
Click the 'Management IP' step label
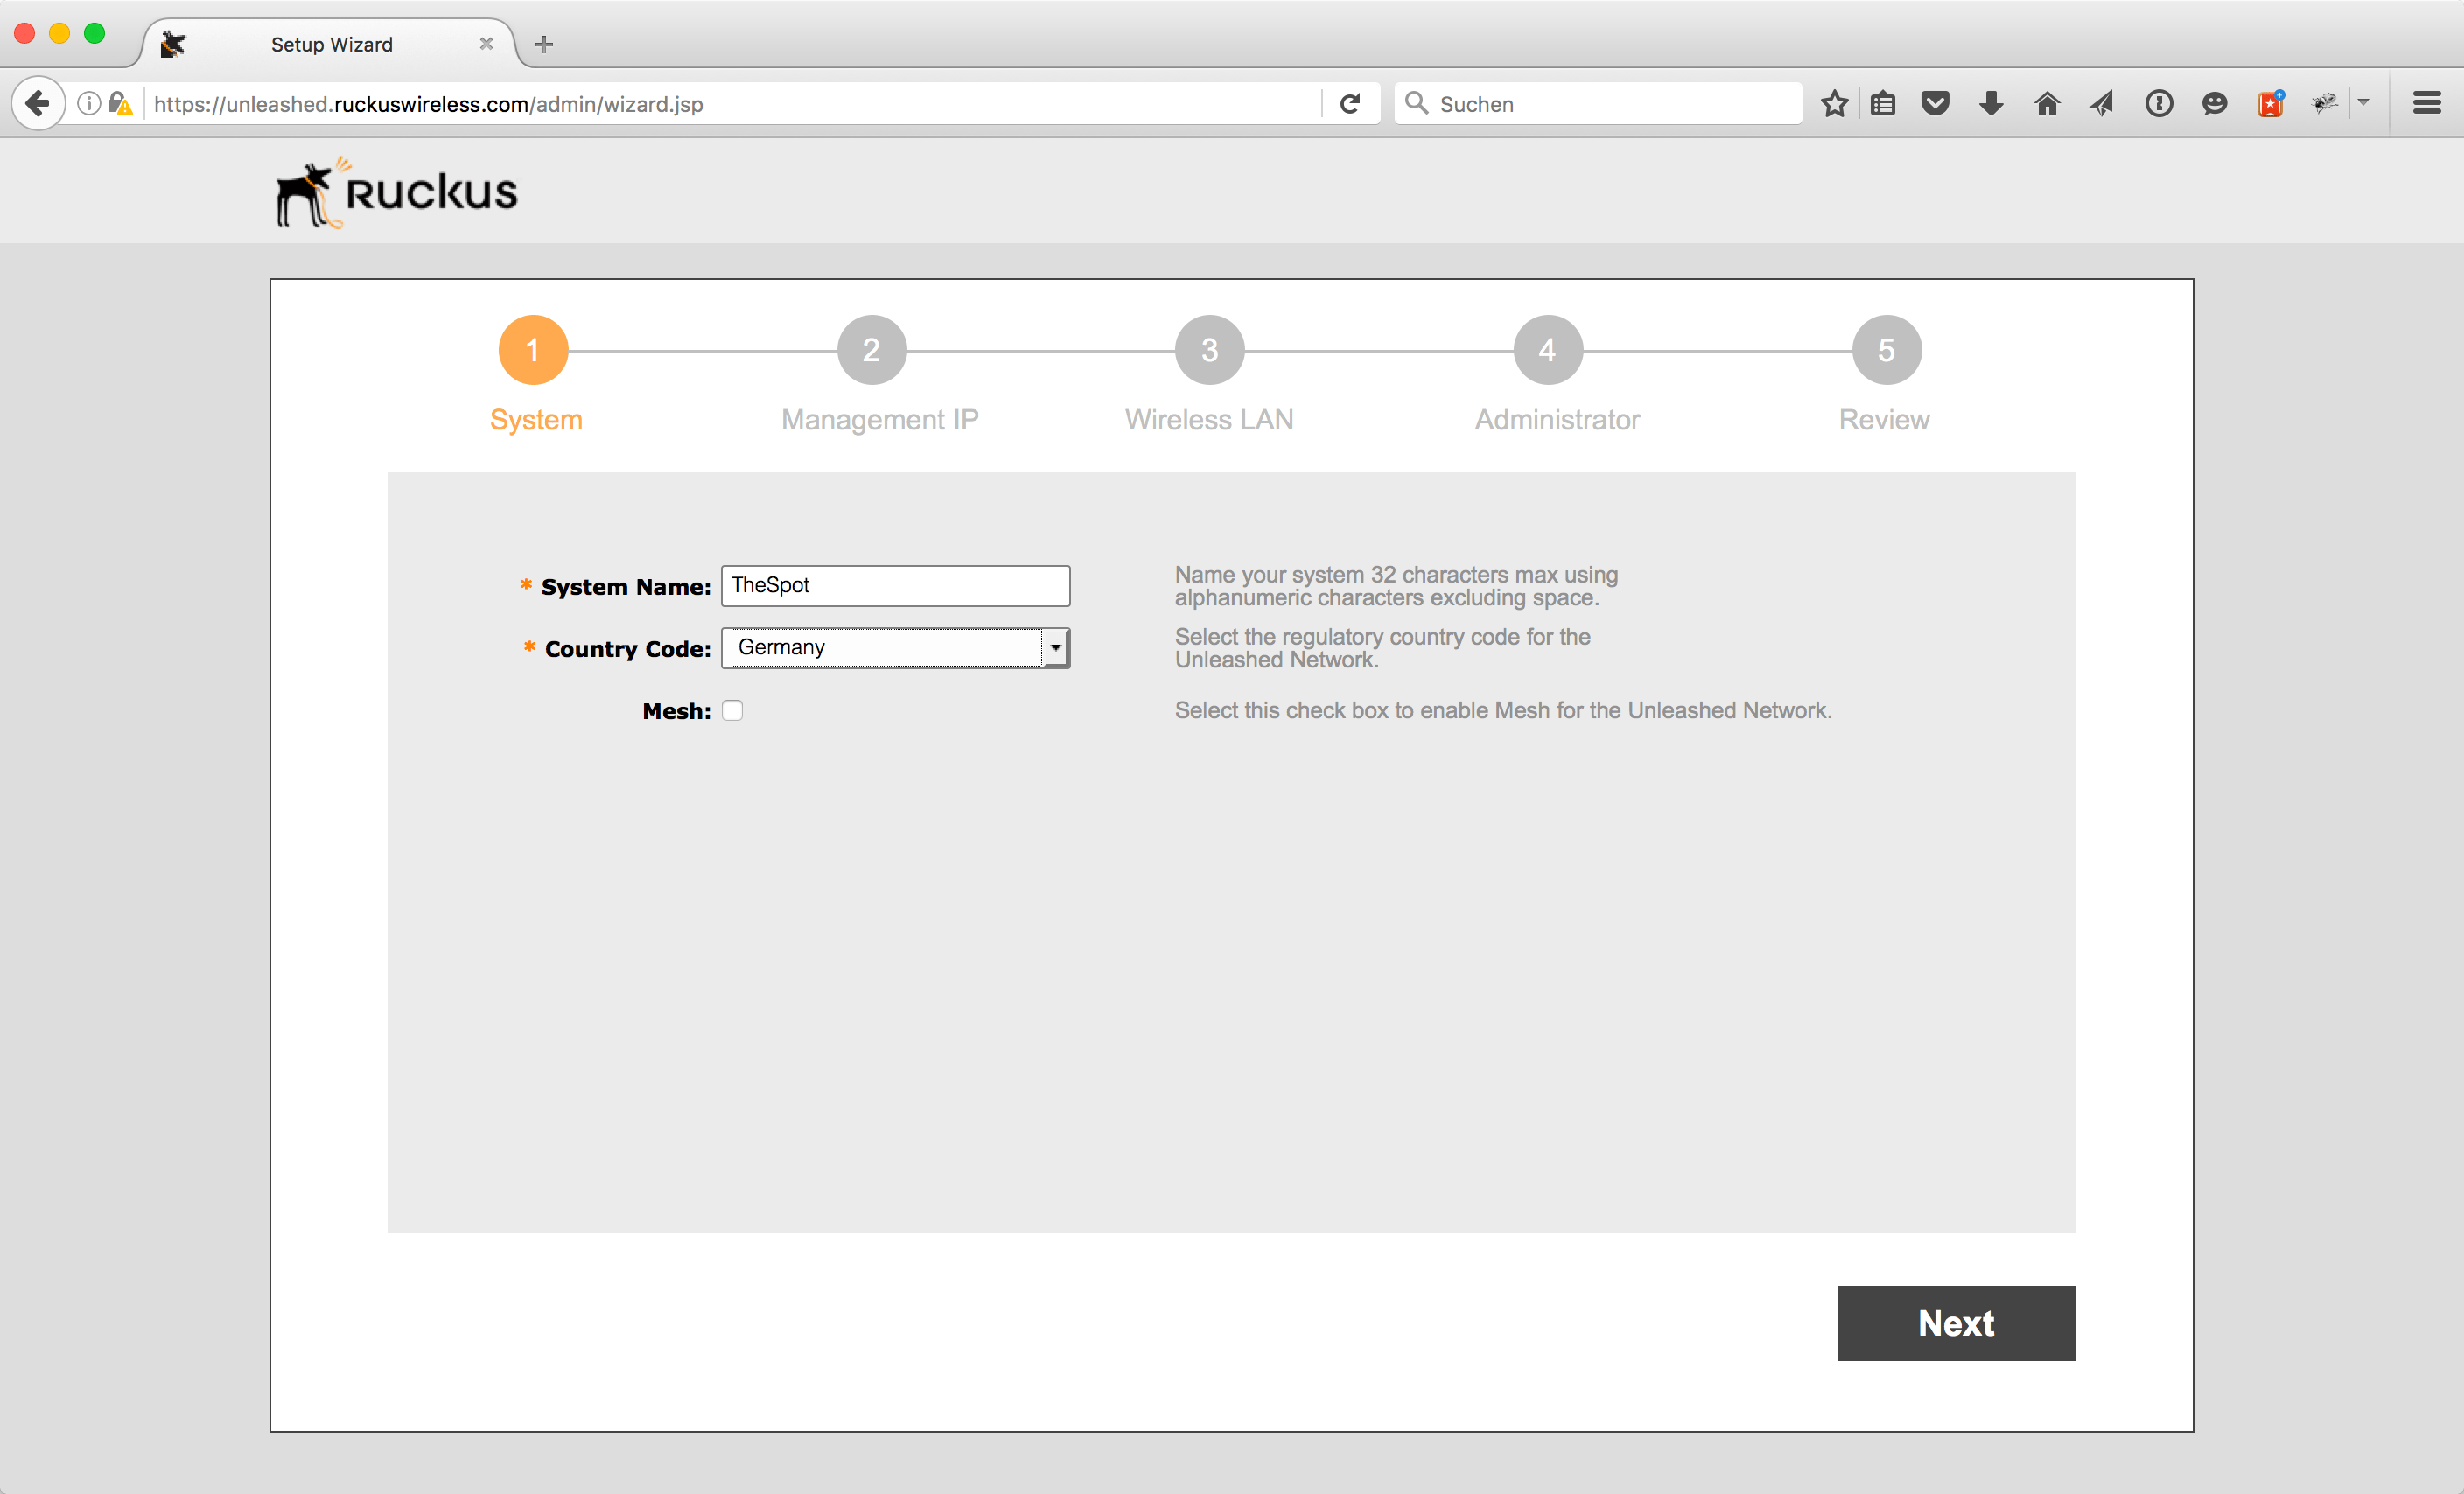pos(879,419)
